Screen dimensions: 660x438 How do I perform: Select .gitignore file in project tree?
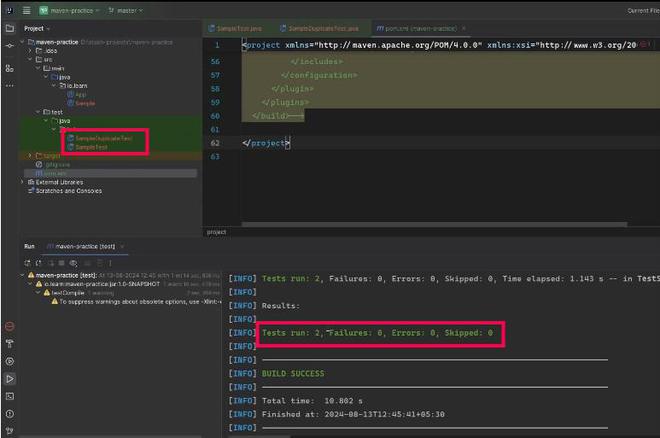click(x=53, y=165)
